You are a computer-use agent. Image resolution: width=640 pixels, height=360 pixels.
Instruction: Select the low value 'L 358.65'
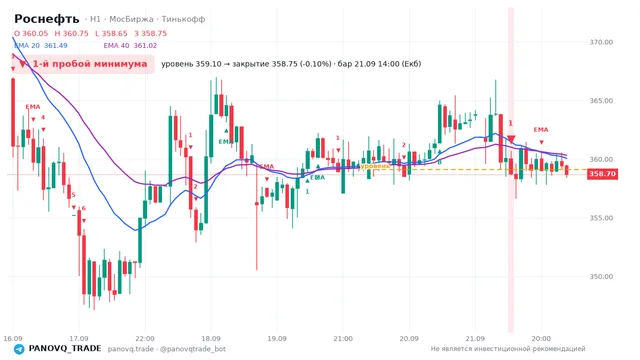(111, 33)
